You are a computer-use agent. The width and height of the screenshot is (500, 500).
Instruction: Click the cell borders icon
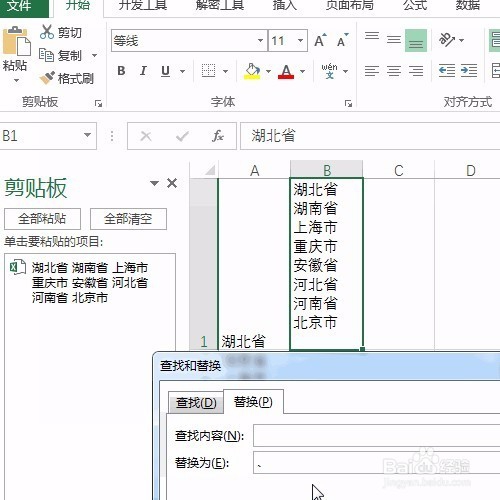click(209, 71)
